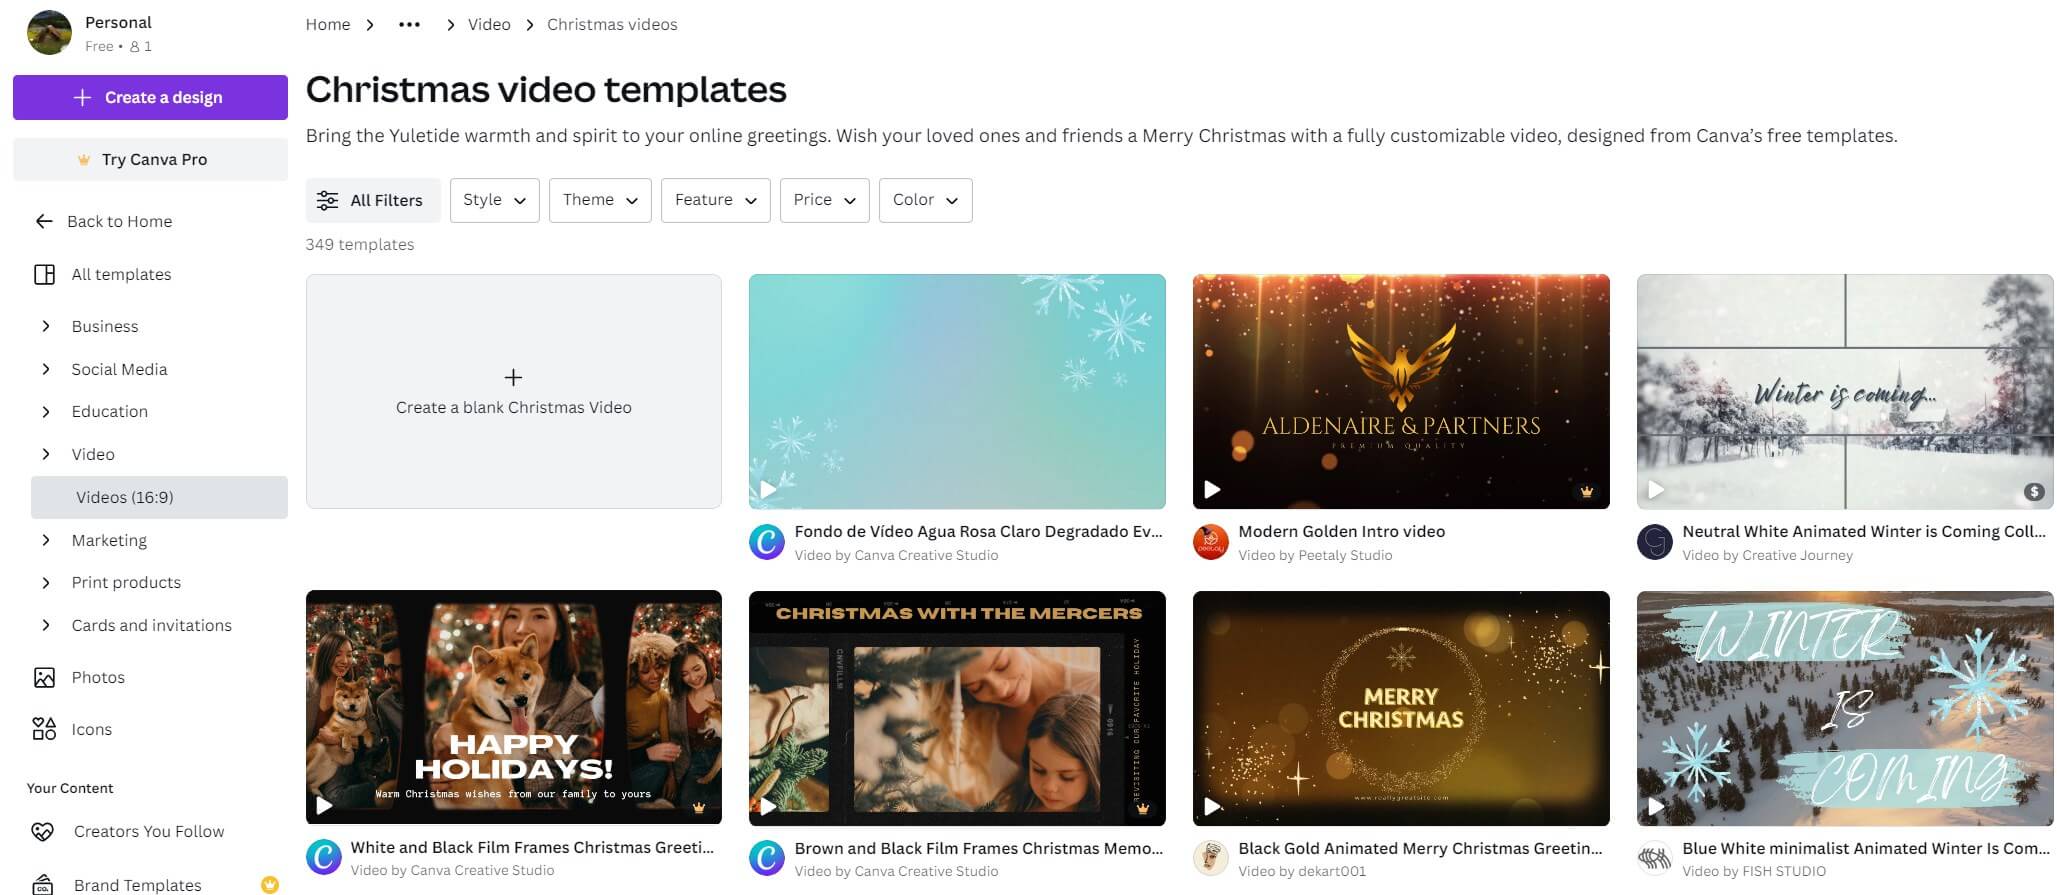Go to the Home breadcrumb

(x=328, y=24)
